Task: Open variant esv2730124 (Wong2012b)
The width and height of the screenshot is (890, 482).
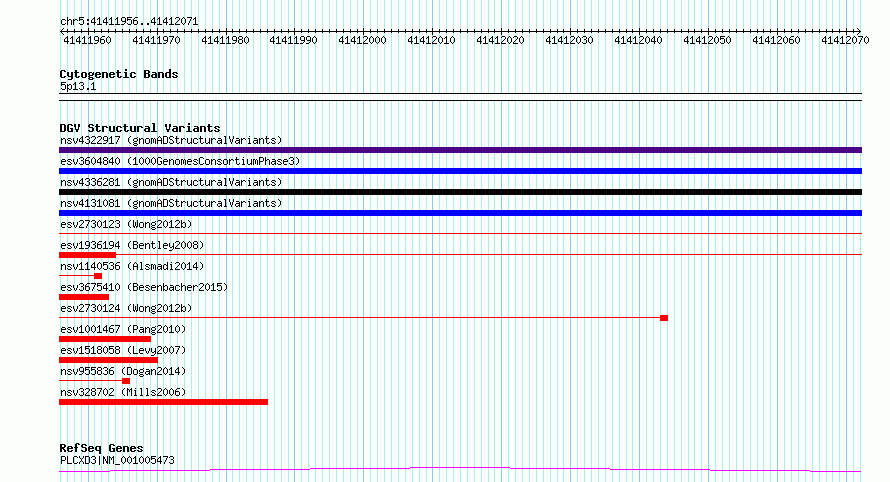Action: pos(126,308)
